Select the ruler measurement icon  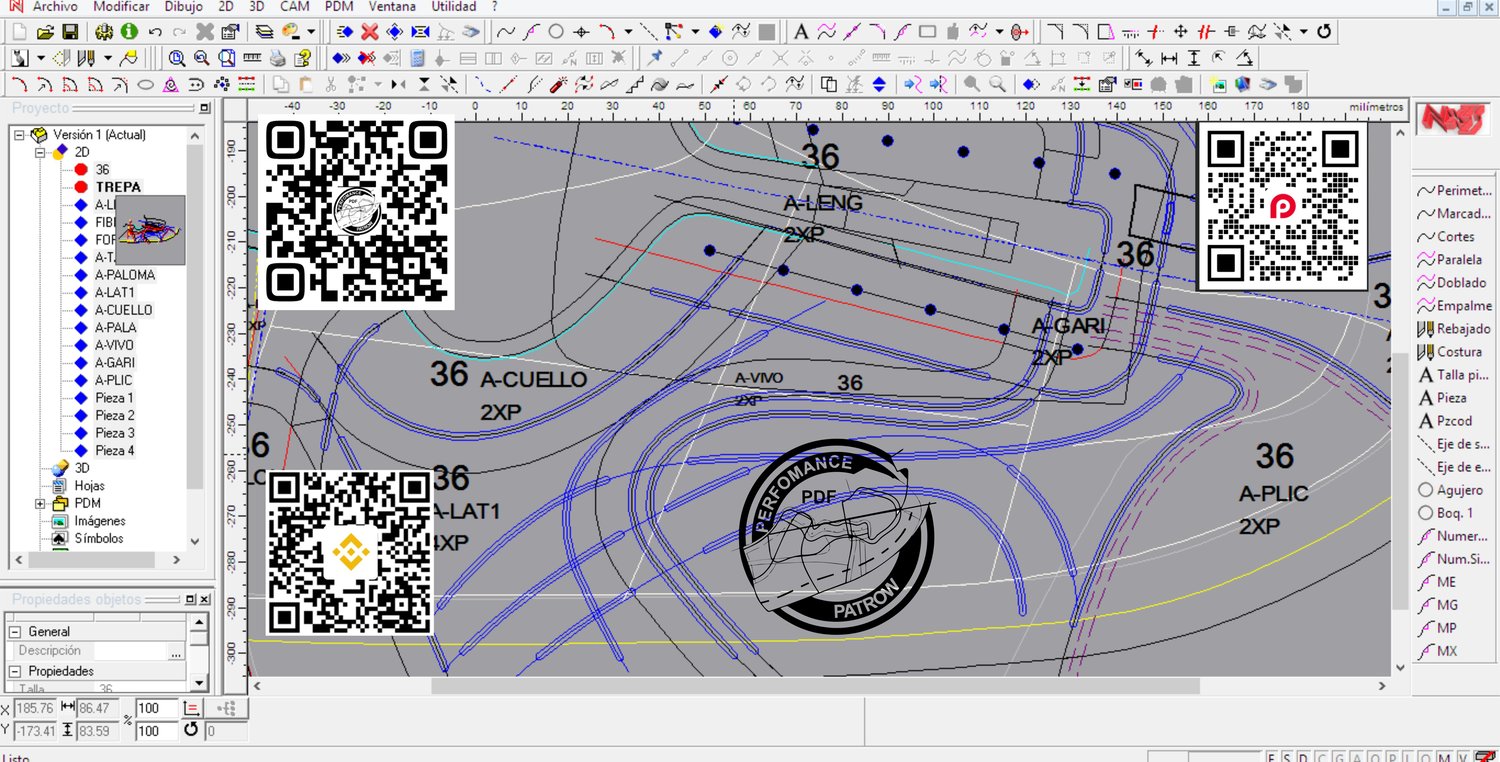252,58
